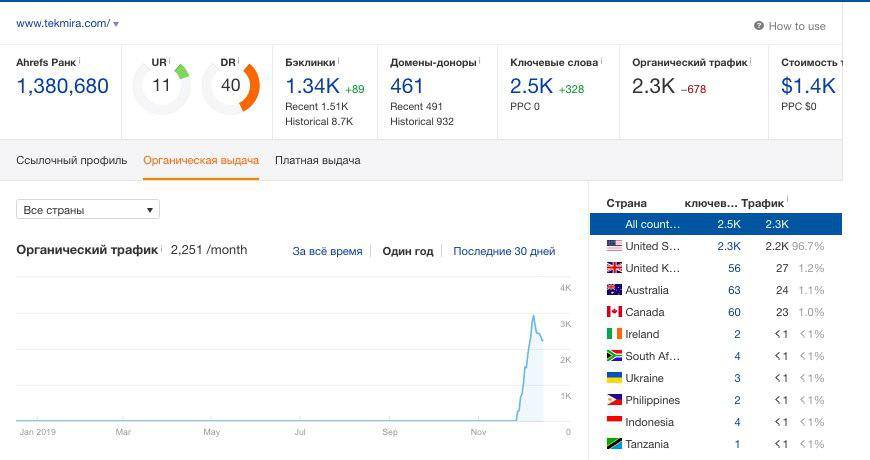Screen dimensions: 870x460
Task: Click Recent 491 domains text
Action: point(416,107)
